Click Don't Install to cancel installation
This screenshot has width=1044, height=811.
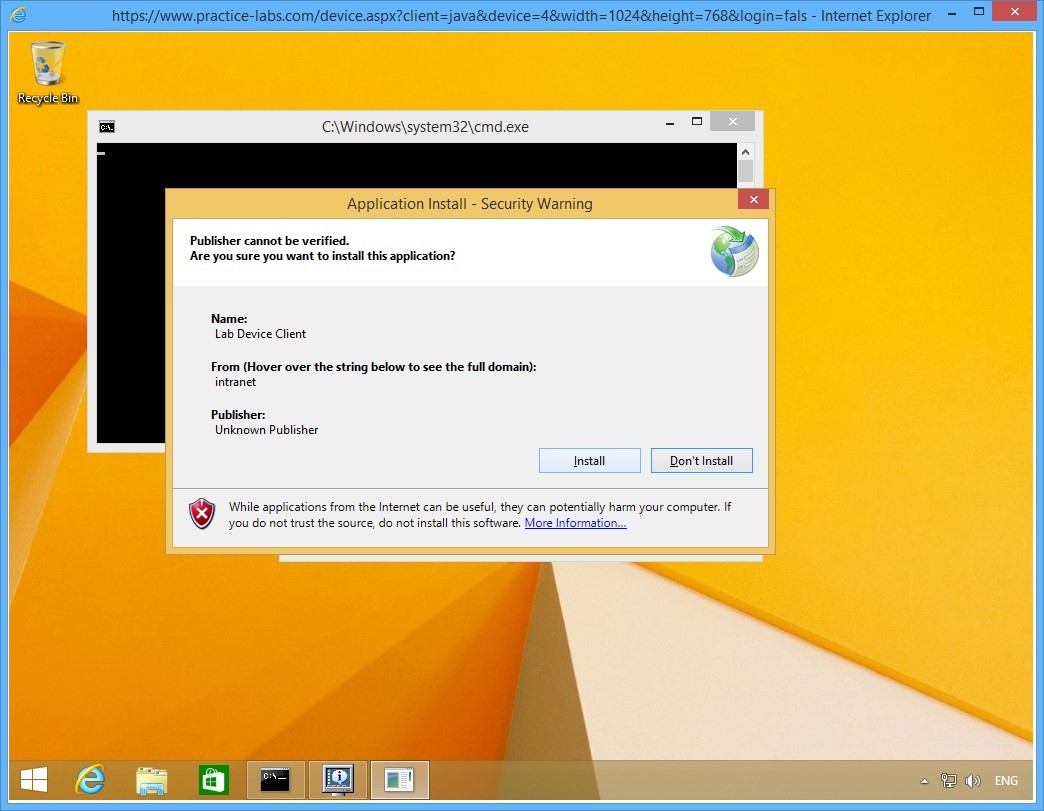click(x=701, y=460)
